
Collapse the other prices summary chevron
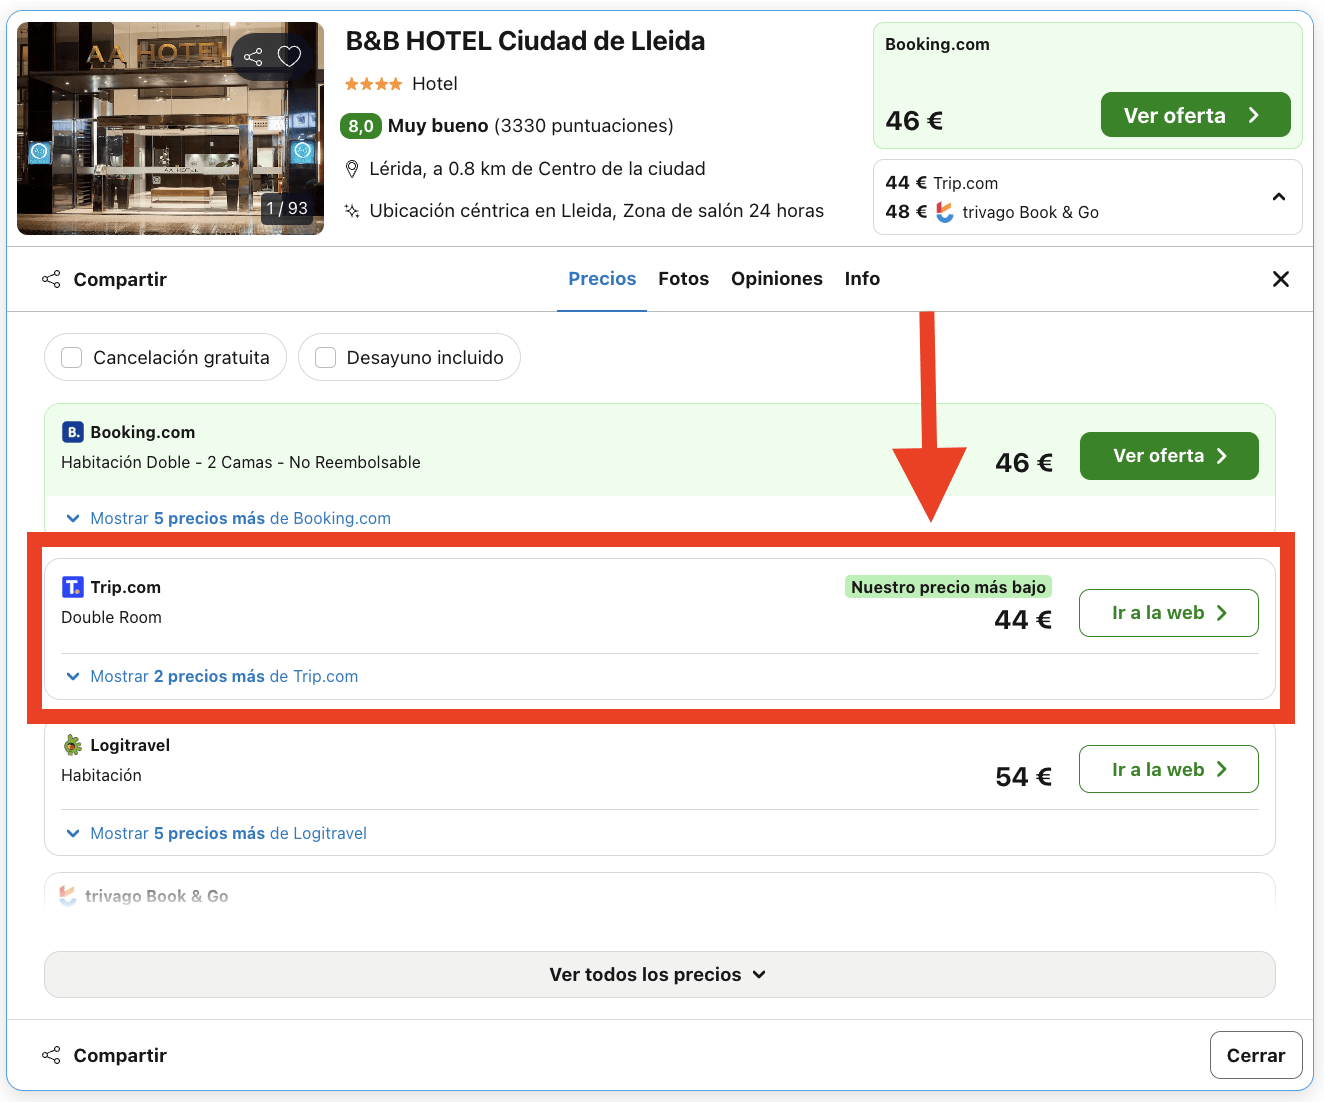1278,197
